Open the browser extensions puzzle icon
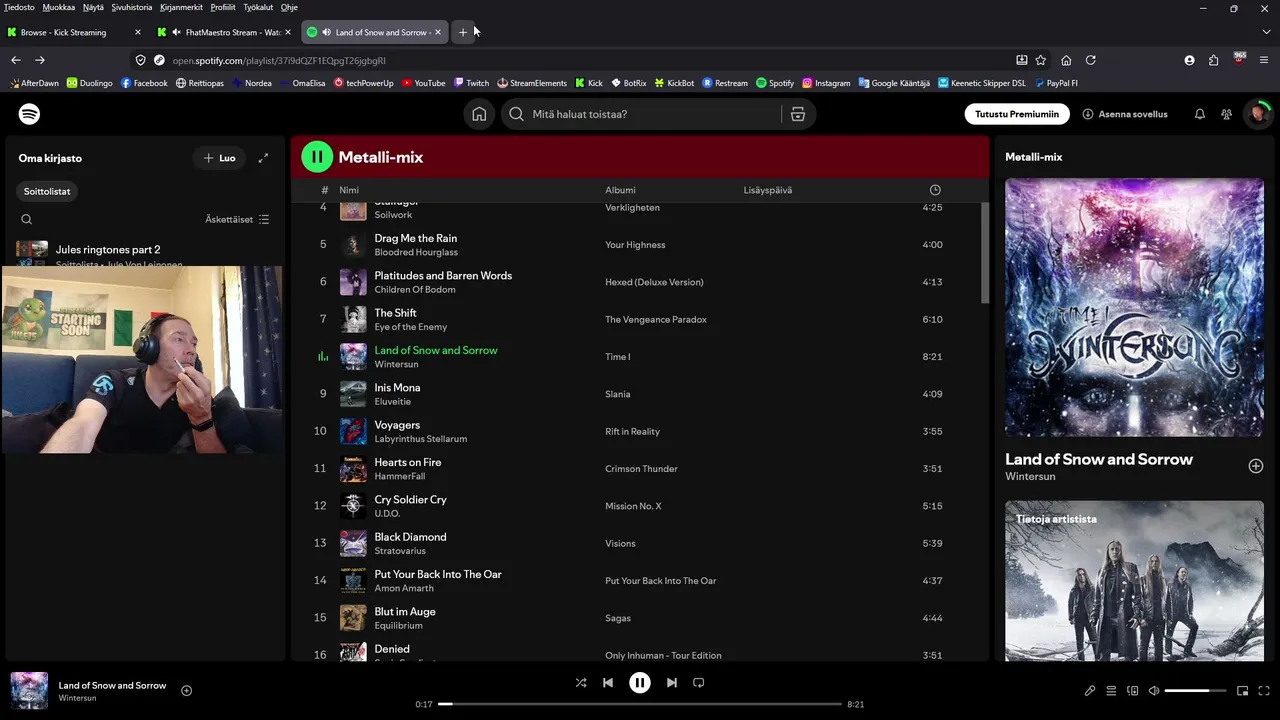 click(x=1214, y=60)
